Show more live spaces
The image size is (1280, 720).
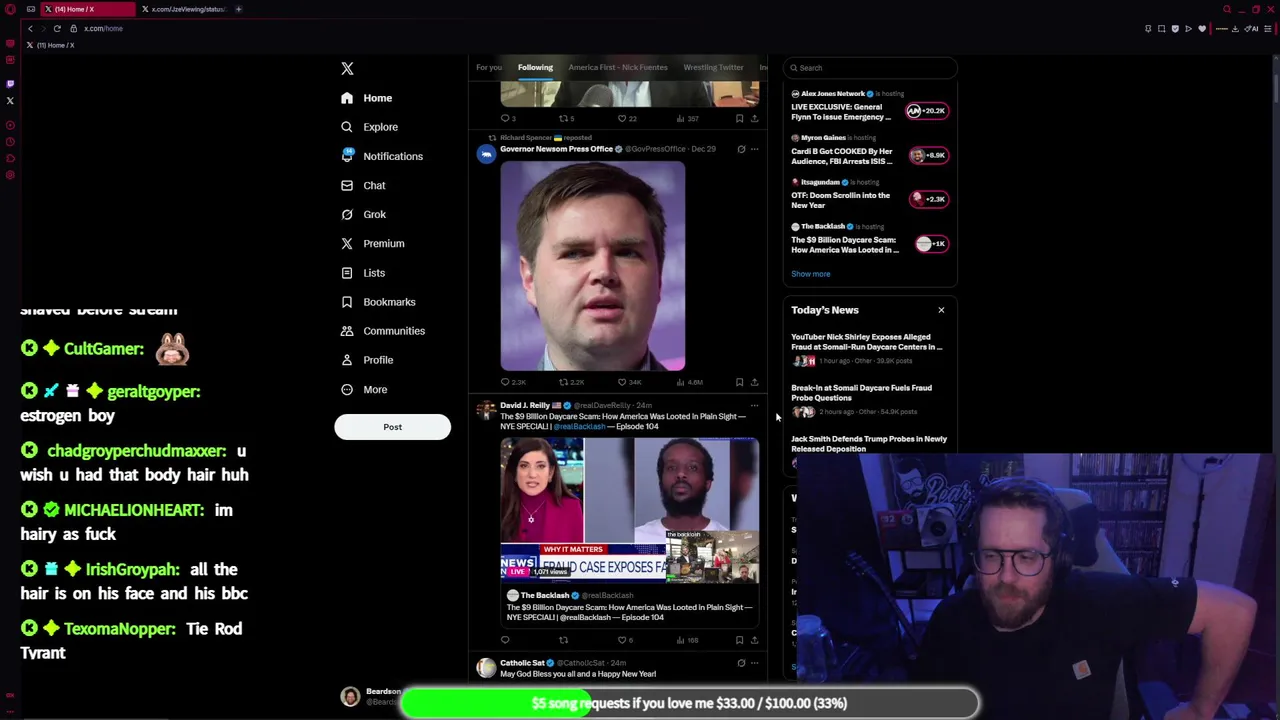point(811,274)
